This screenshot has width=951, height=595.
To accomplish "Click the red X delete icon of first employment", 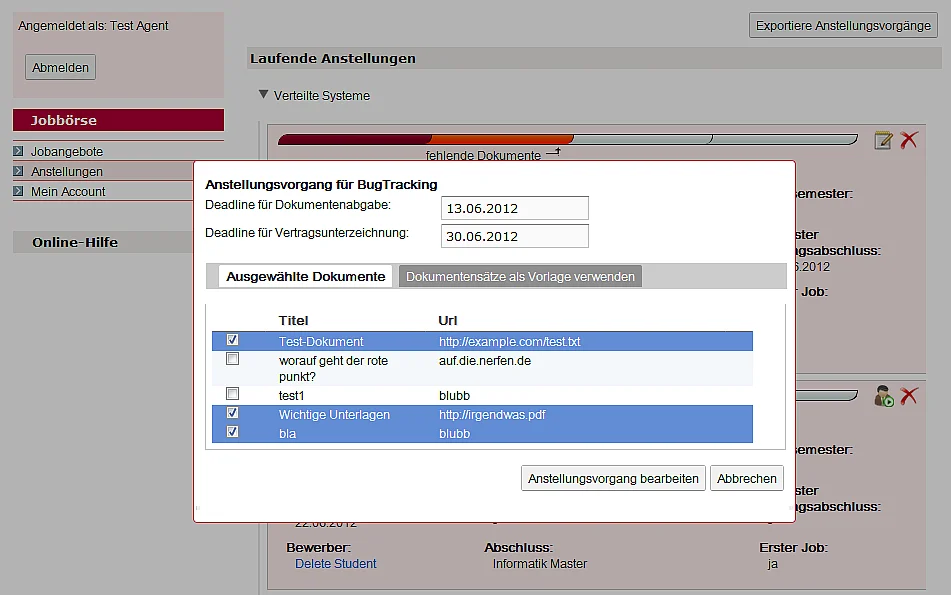I will coord(909,140).
